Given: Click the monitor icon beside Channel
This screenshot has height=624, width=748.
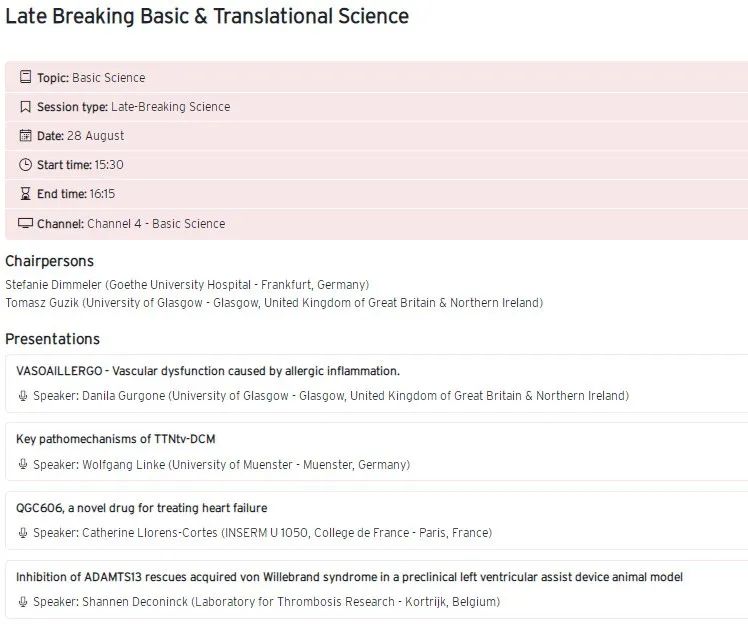Looking at the screenshot, I should (25, 223).
